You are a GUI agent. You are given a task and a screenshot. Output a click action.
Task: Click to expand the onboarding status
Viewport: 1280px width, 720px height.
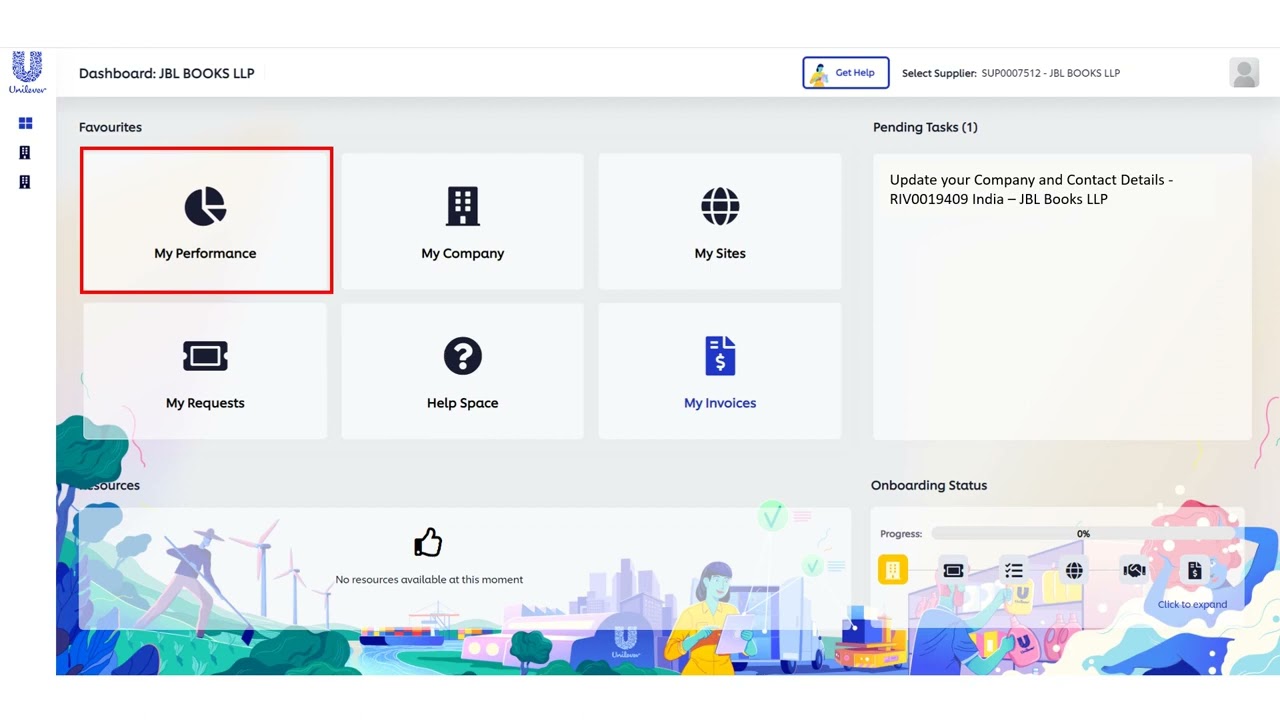pos(1192,604)
